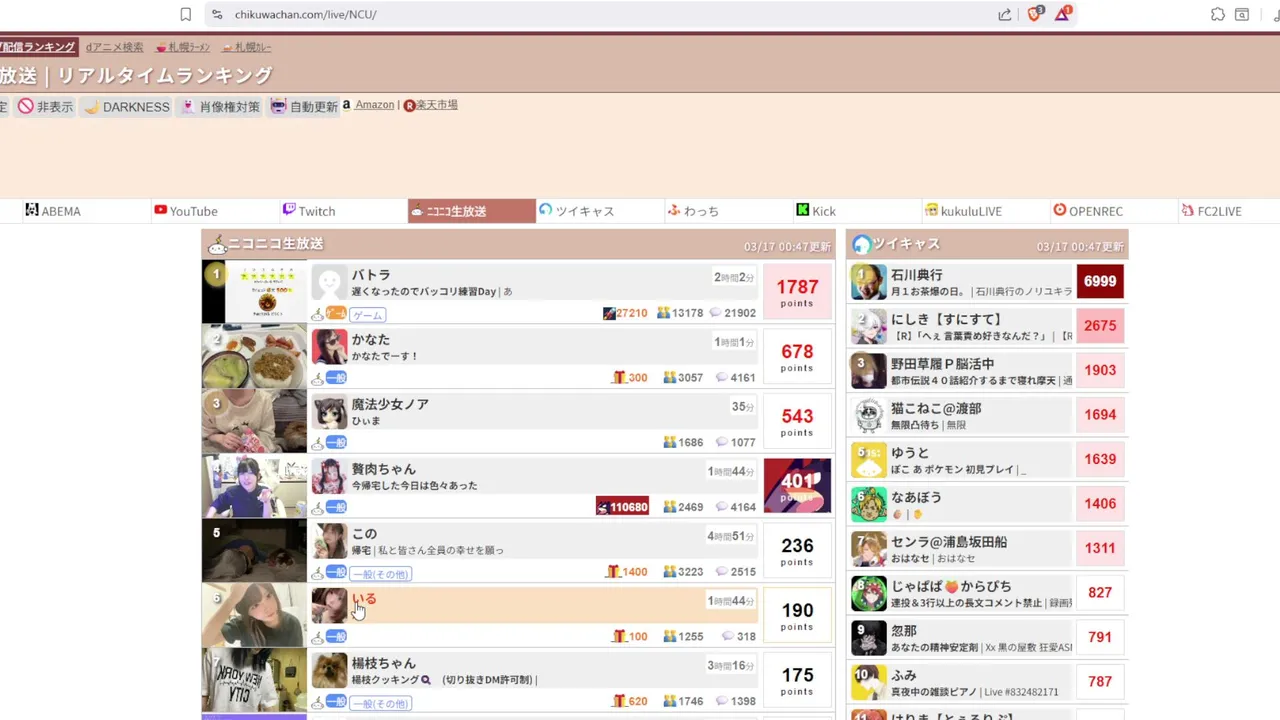The height and width of the screenshot is (720, 1280).
Task: Bookmark this page with the bookmark icon
Action: click(x=186, y=14)
